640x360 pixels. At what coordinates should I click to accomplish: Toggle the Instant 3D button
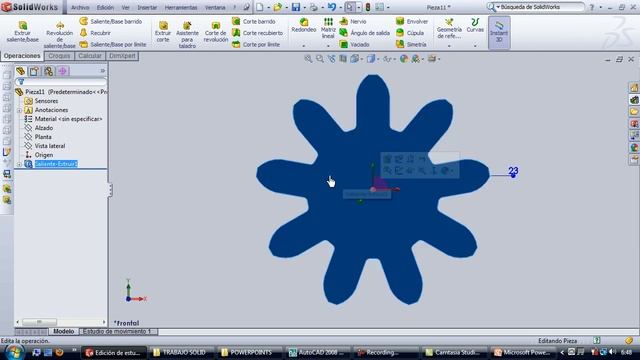click(x=499, y=33)
